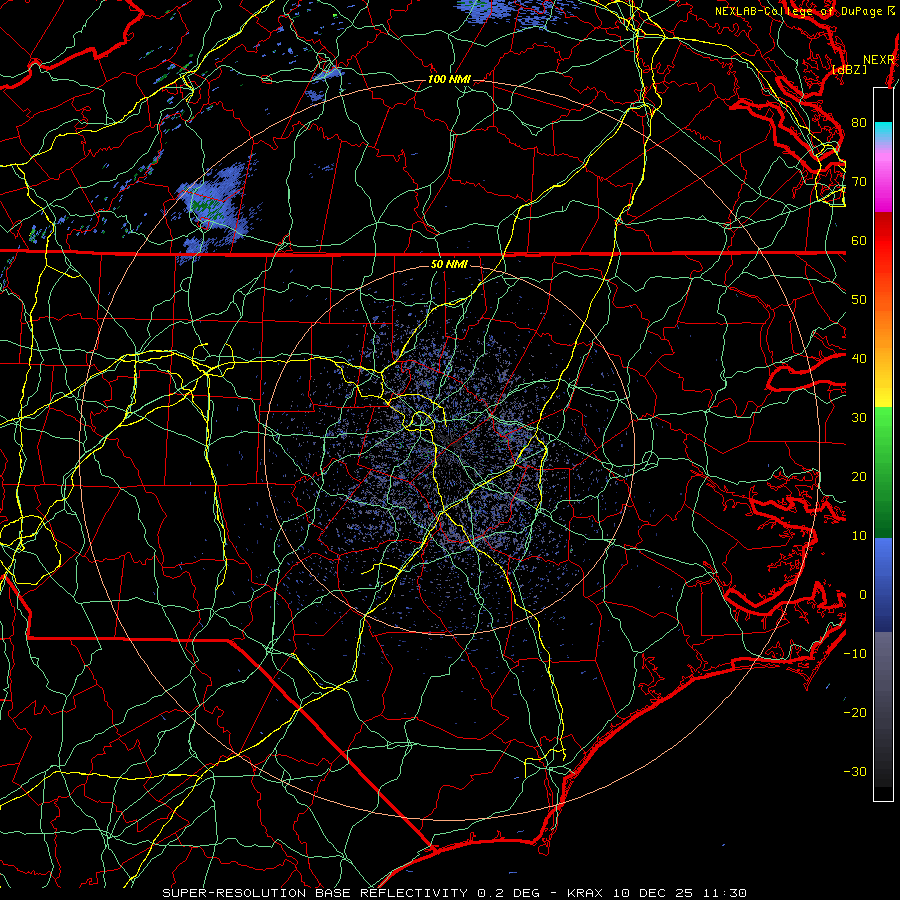Viewport: 900px width, 900px height.
Task: Click the "40" value on the dBZ scale
Action: 859,359
